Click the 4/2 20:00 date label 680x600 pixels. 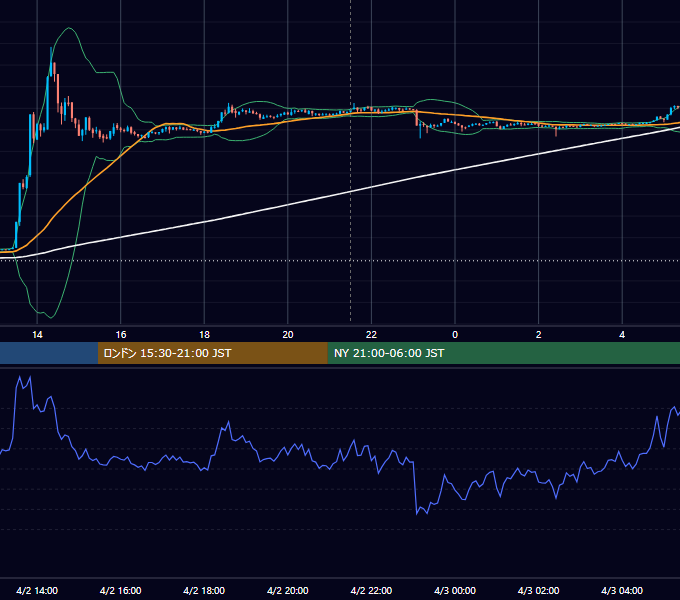(x=288, y=590)
